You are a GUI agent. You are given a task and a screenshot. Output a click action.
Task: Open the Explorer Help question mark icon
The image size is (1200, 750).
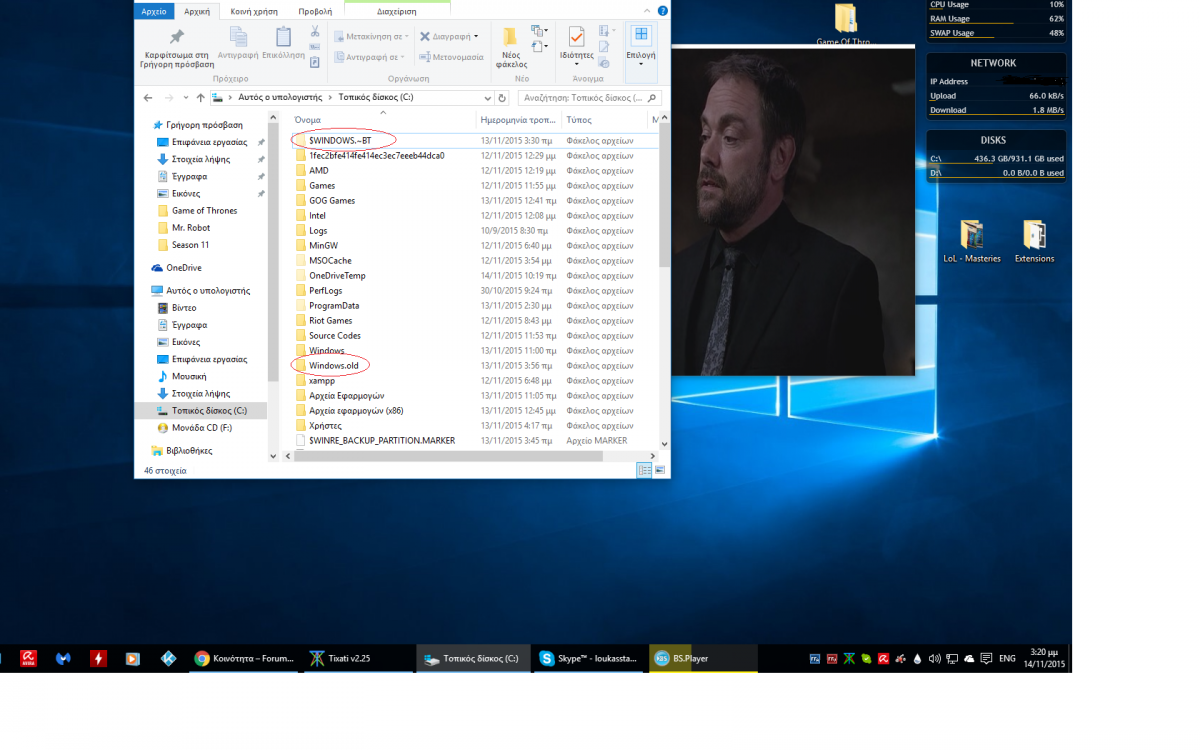click(x=661, y=11)
